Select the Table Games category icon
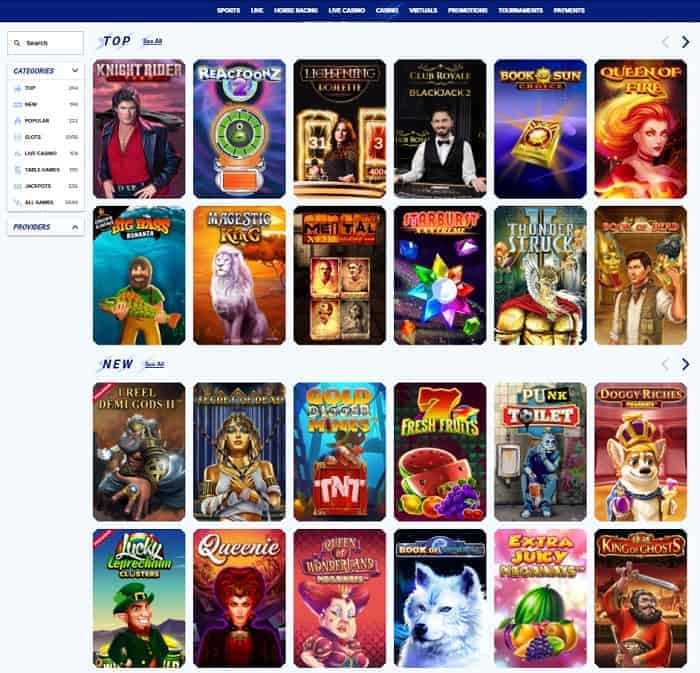 (18, 169)
